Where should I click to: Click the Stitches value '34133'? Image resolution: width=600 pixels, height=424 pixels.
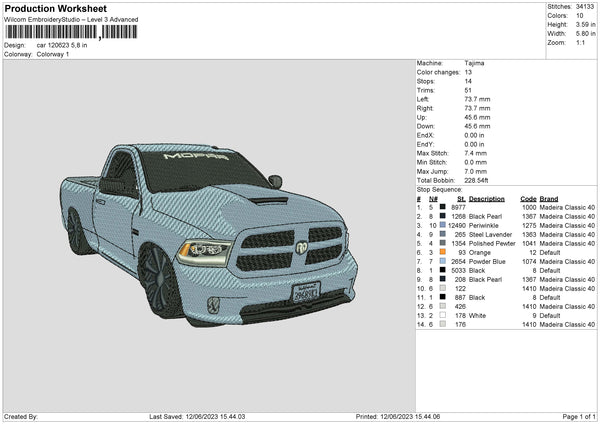click(585, 7)
